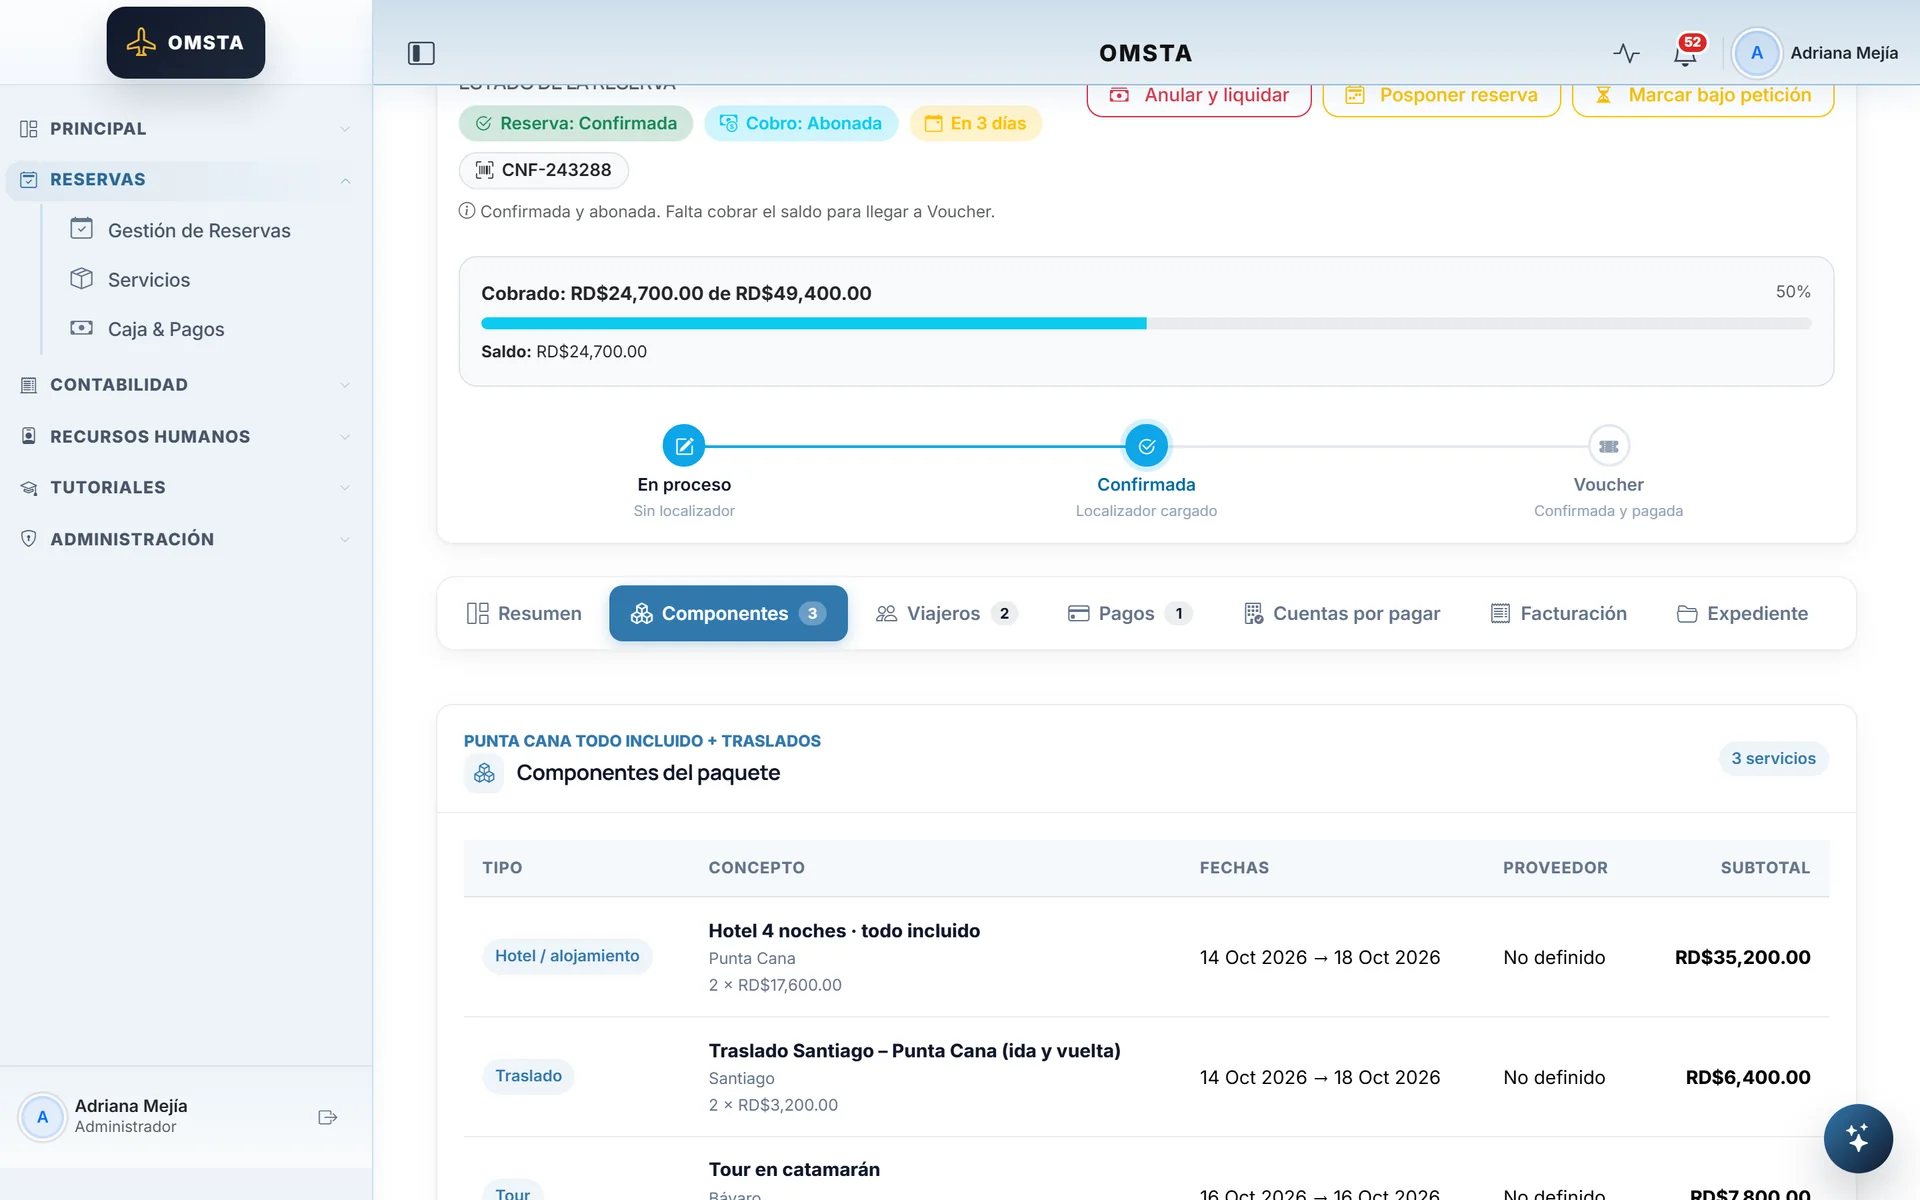
Task: Click the 3 servicios badge
Action: 1773,758
